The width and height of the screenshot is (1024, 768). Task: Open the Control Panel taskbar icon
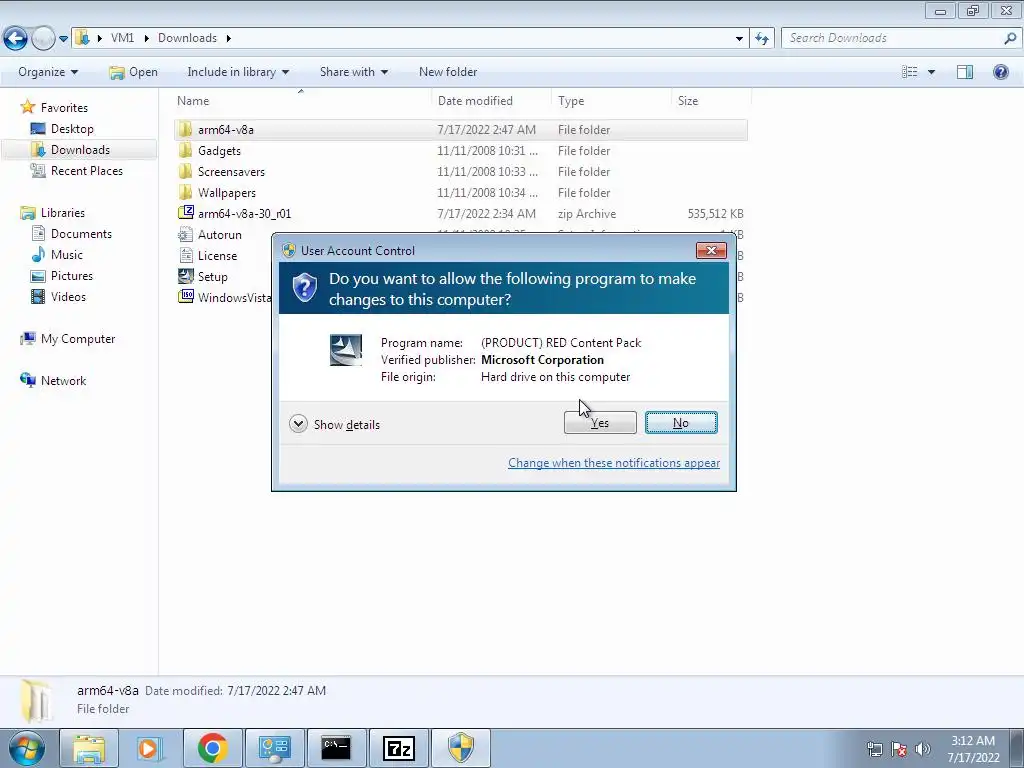pos(274,748)
